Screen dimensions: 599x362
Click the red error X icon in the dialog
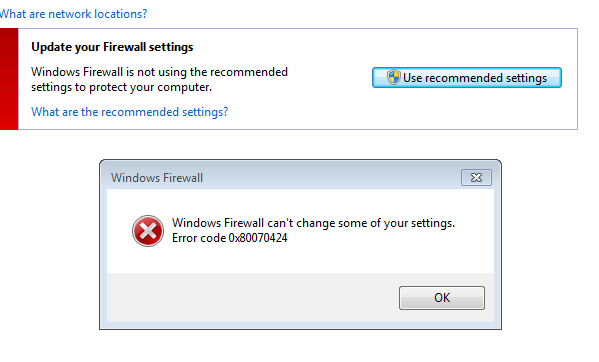(148, 231)
